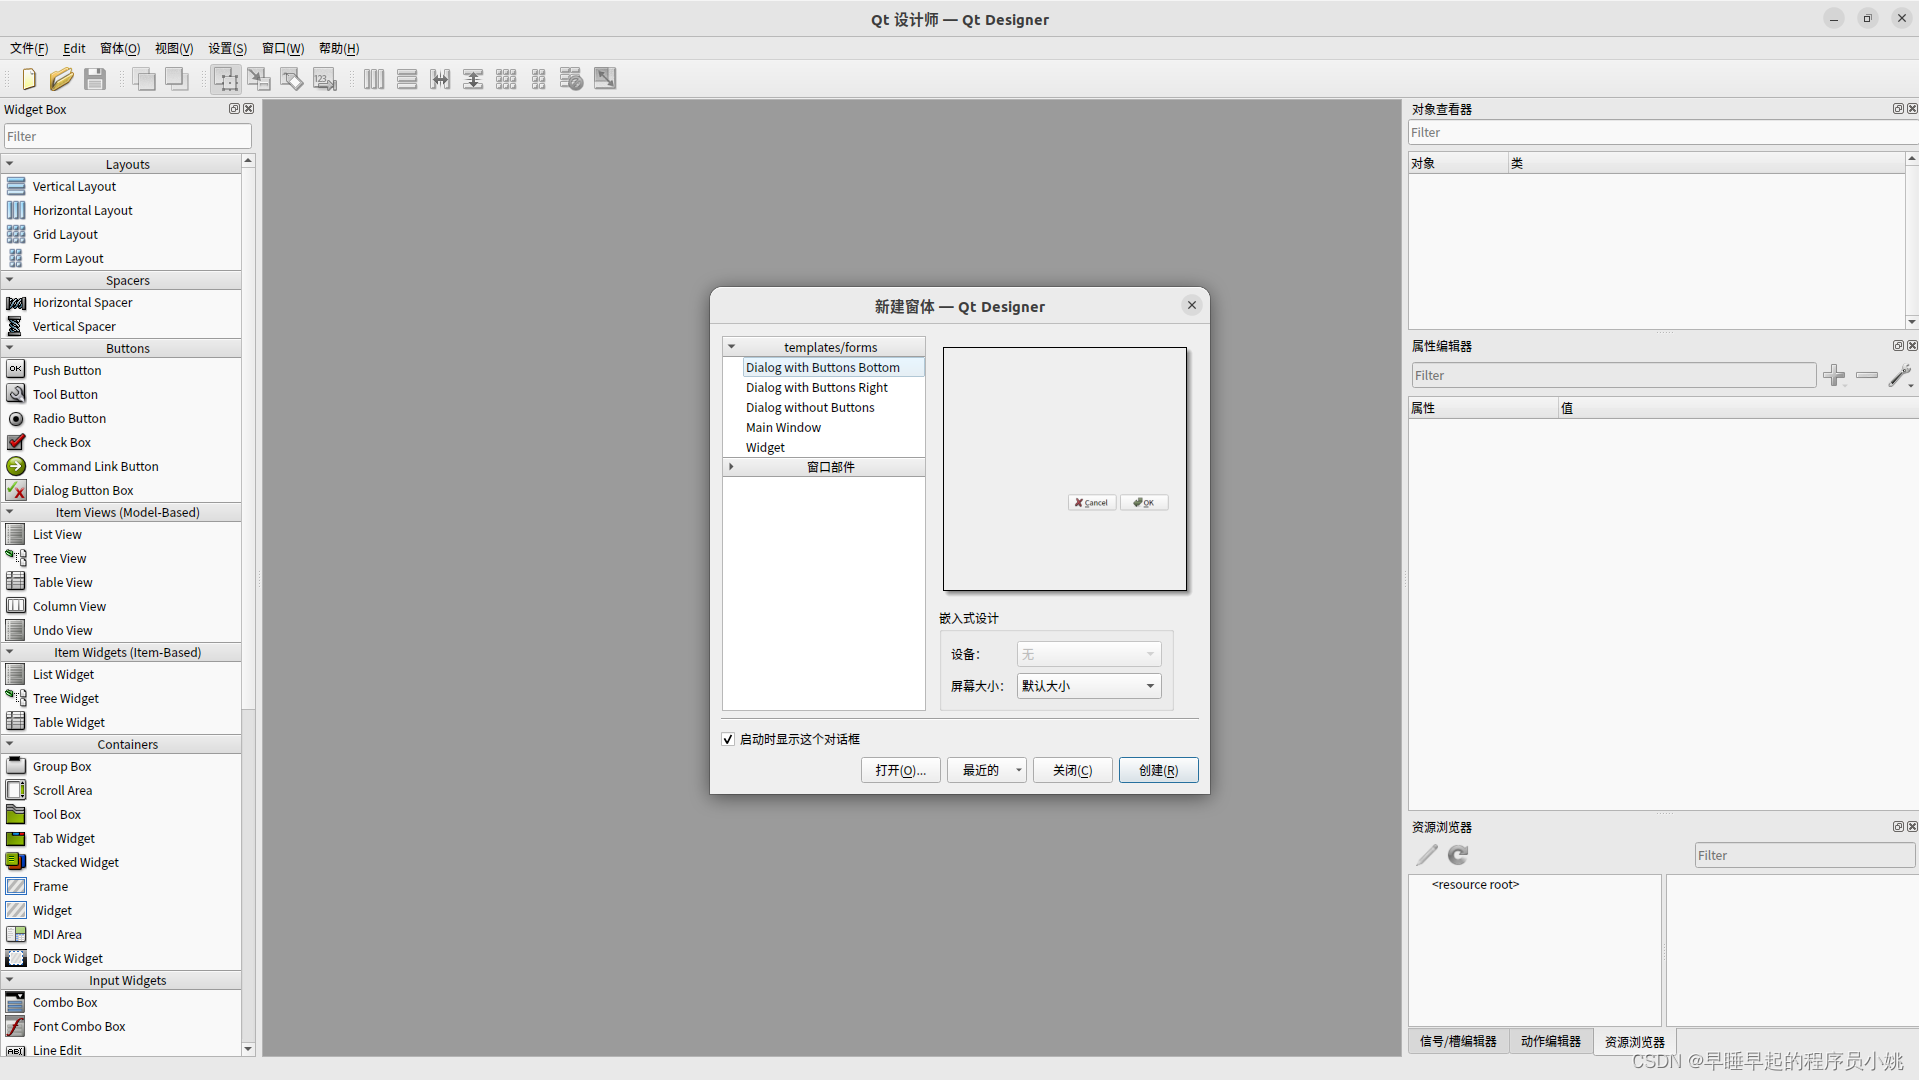The width and height of the screenshot is (1919, 1080).
Task: Collapse the Containers category
Action: click(10, 744)
